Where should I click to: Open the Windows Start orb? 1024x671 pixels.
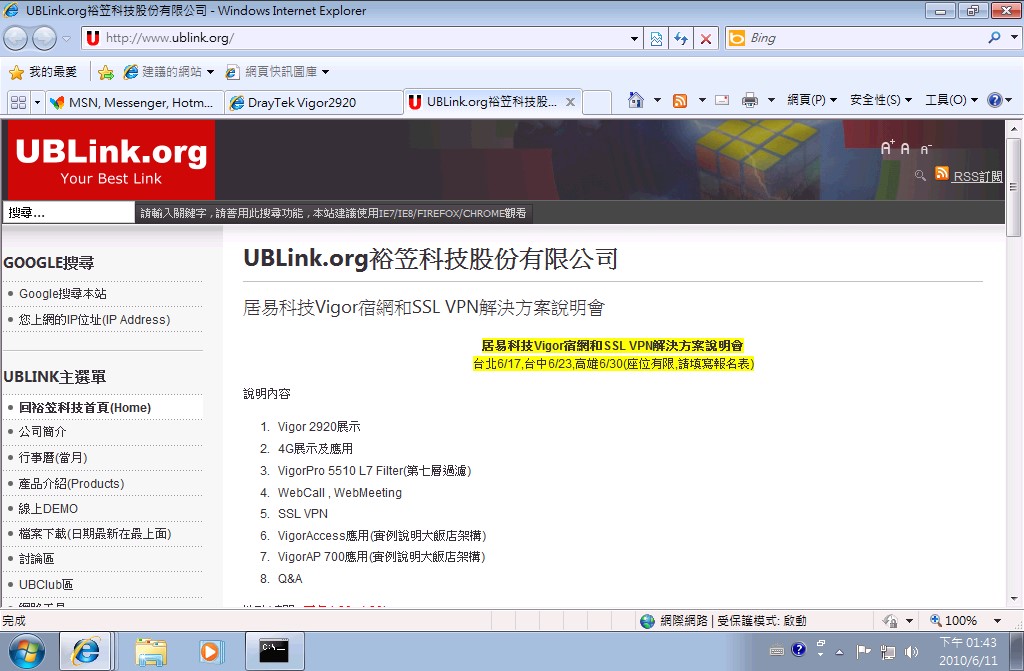[x=26, y=651]
